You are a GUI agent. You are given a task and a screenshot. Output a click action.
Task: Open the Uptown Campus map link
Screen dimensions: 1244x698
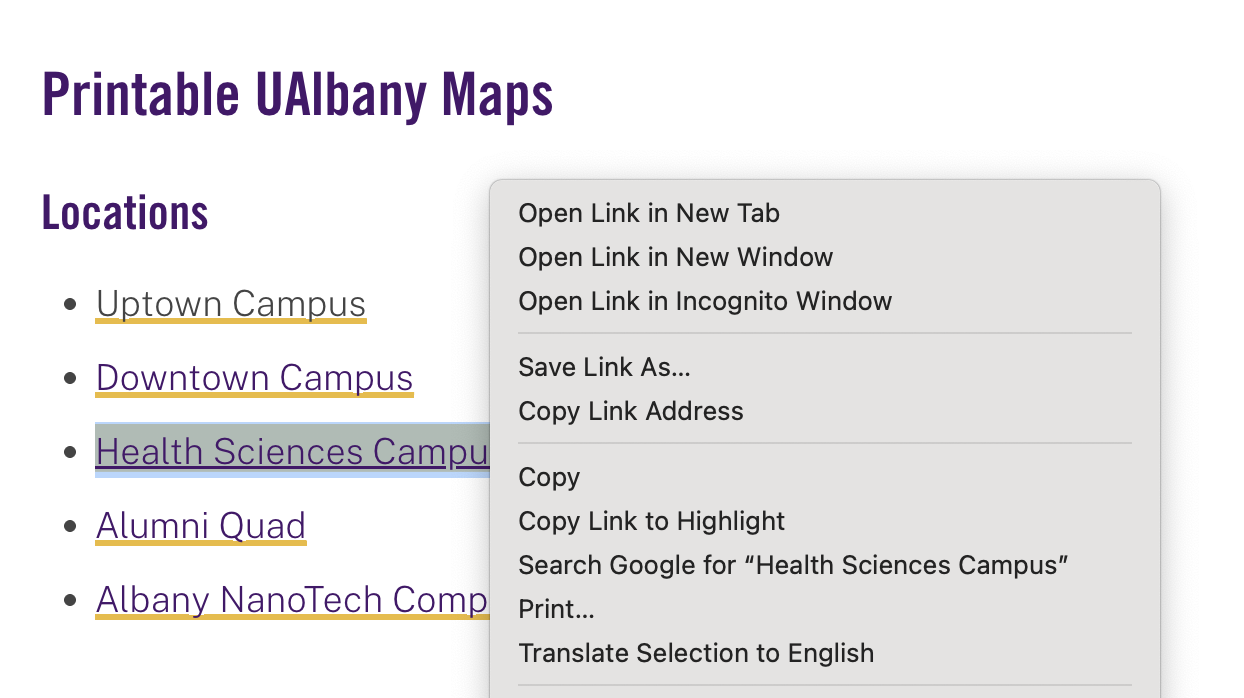coord(231,303)
